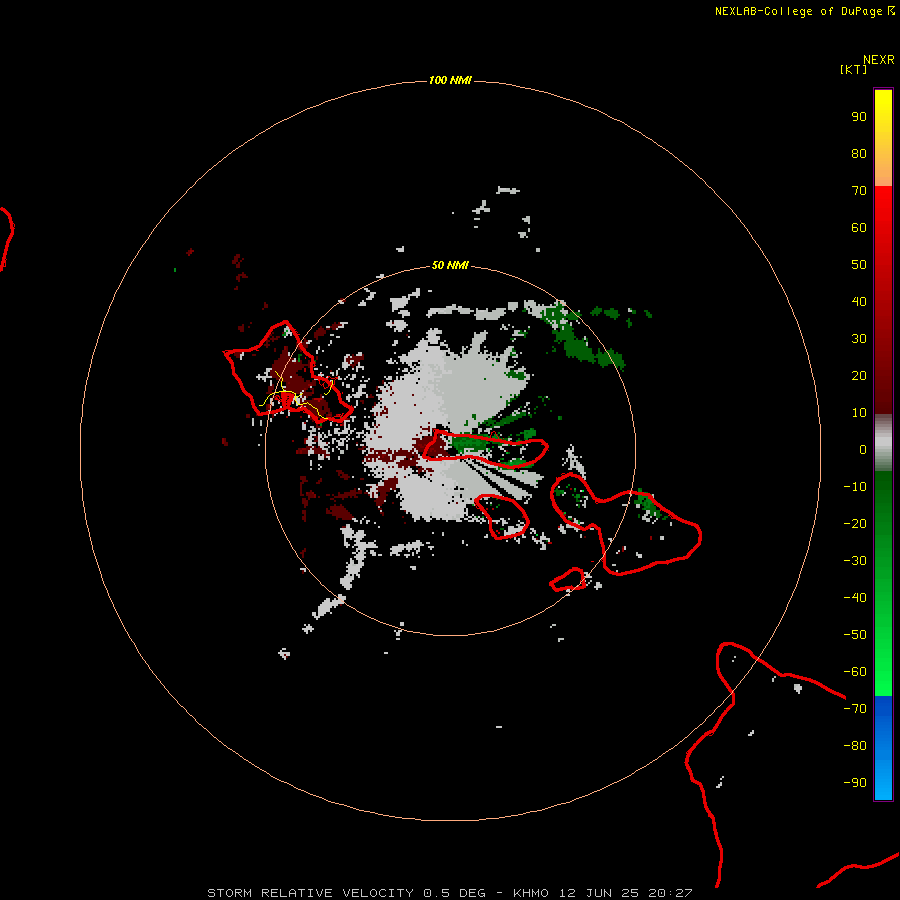Click the 70 value on the velocity scale
The height and width of the screenshot is (900, 900).
click(859, 191)
